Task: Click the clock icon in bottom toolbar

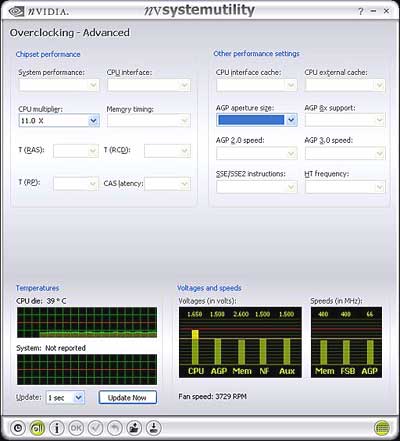Action: (x=18, y=428)
